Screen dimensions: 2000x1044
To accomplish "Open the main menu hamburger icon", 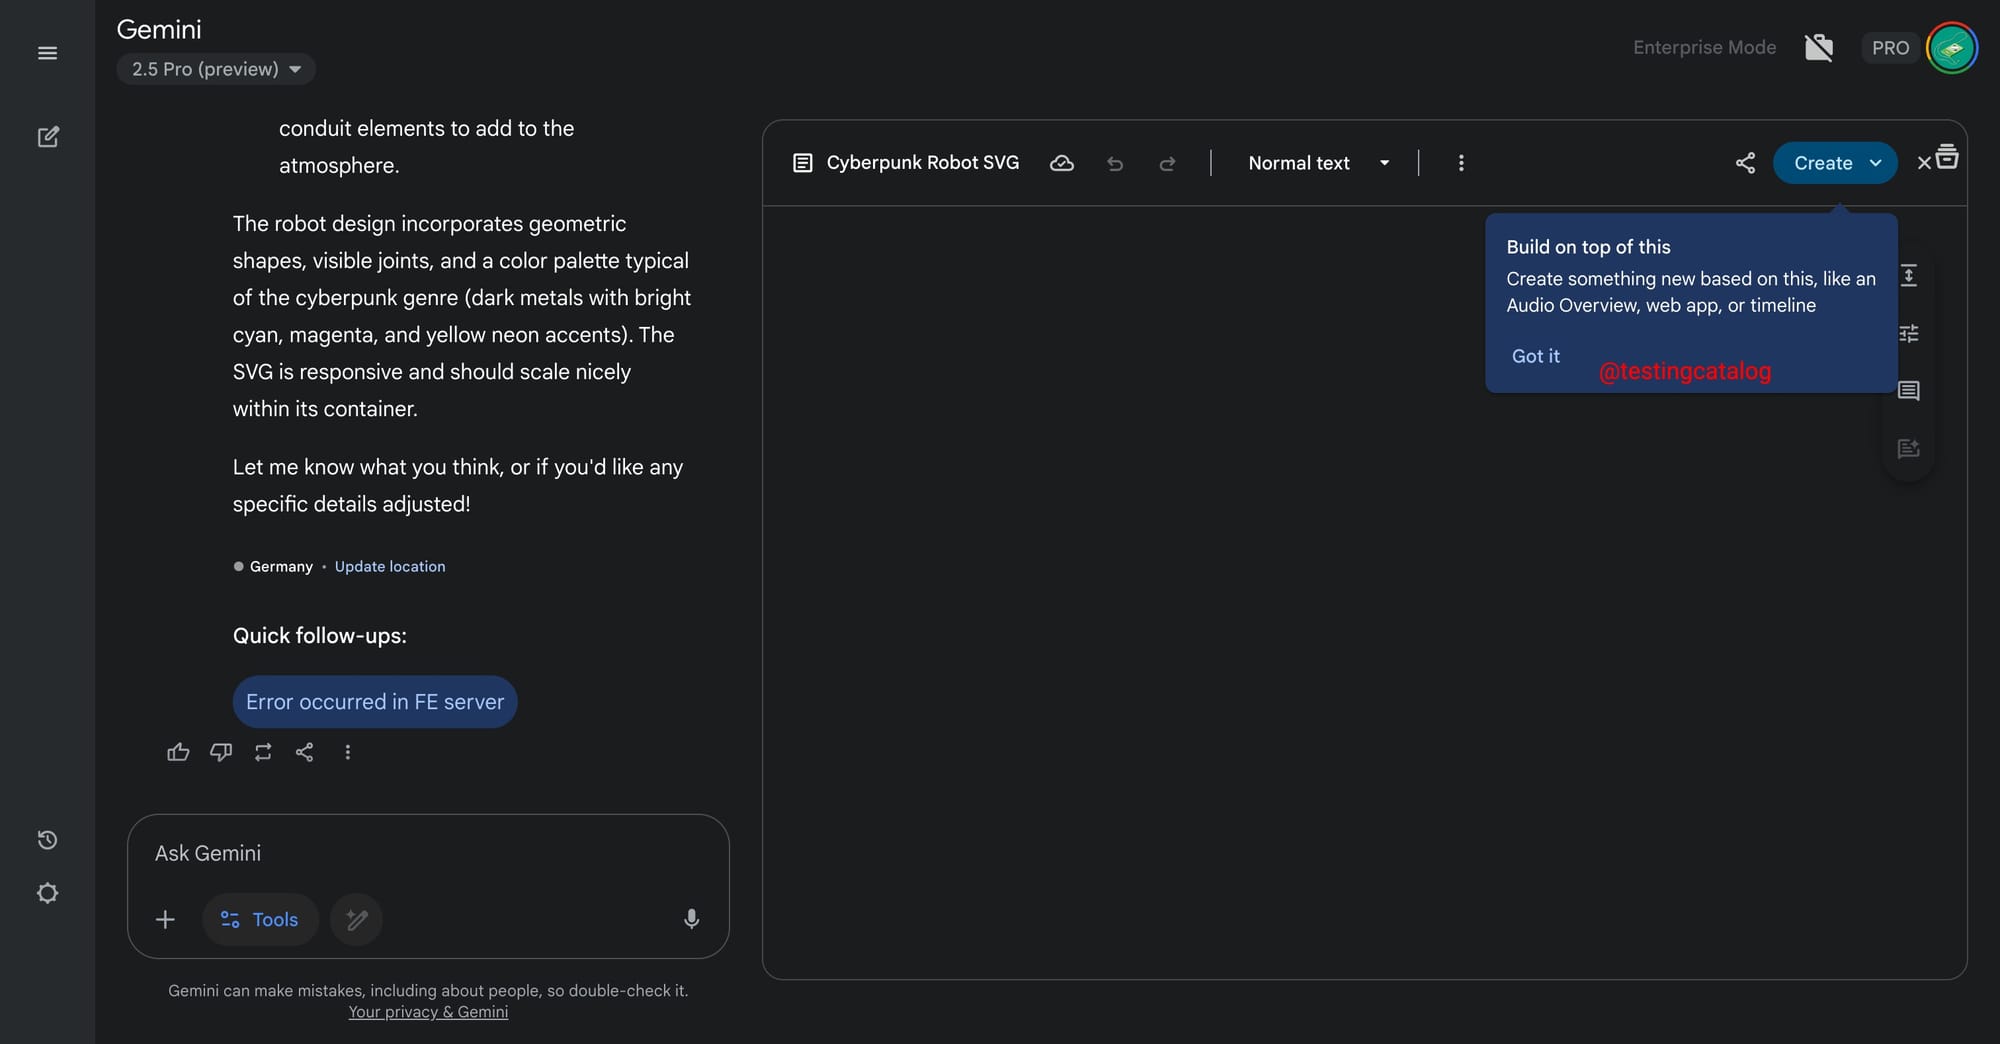I will 47,53.
